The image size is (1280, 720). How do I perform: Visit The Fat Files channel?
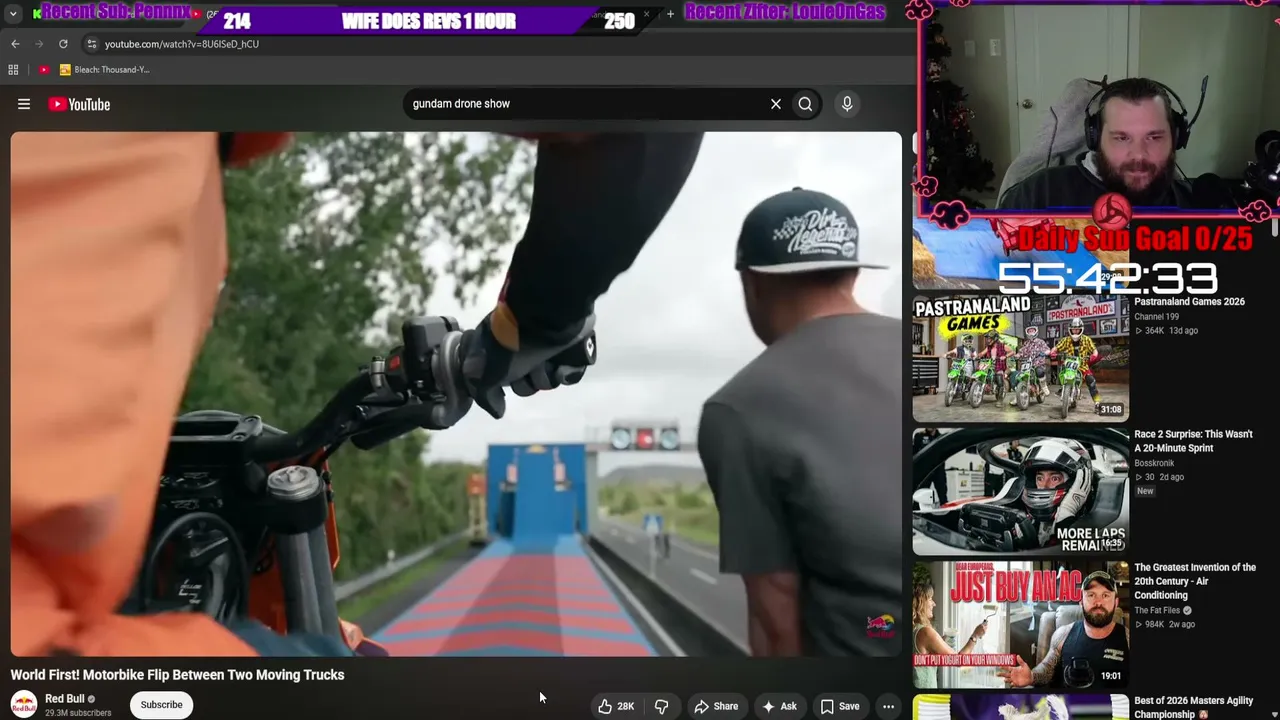click(x=1157, y=610)
